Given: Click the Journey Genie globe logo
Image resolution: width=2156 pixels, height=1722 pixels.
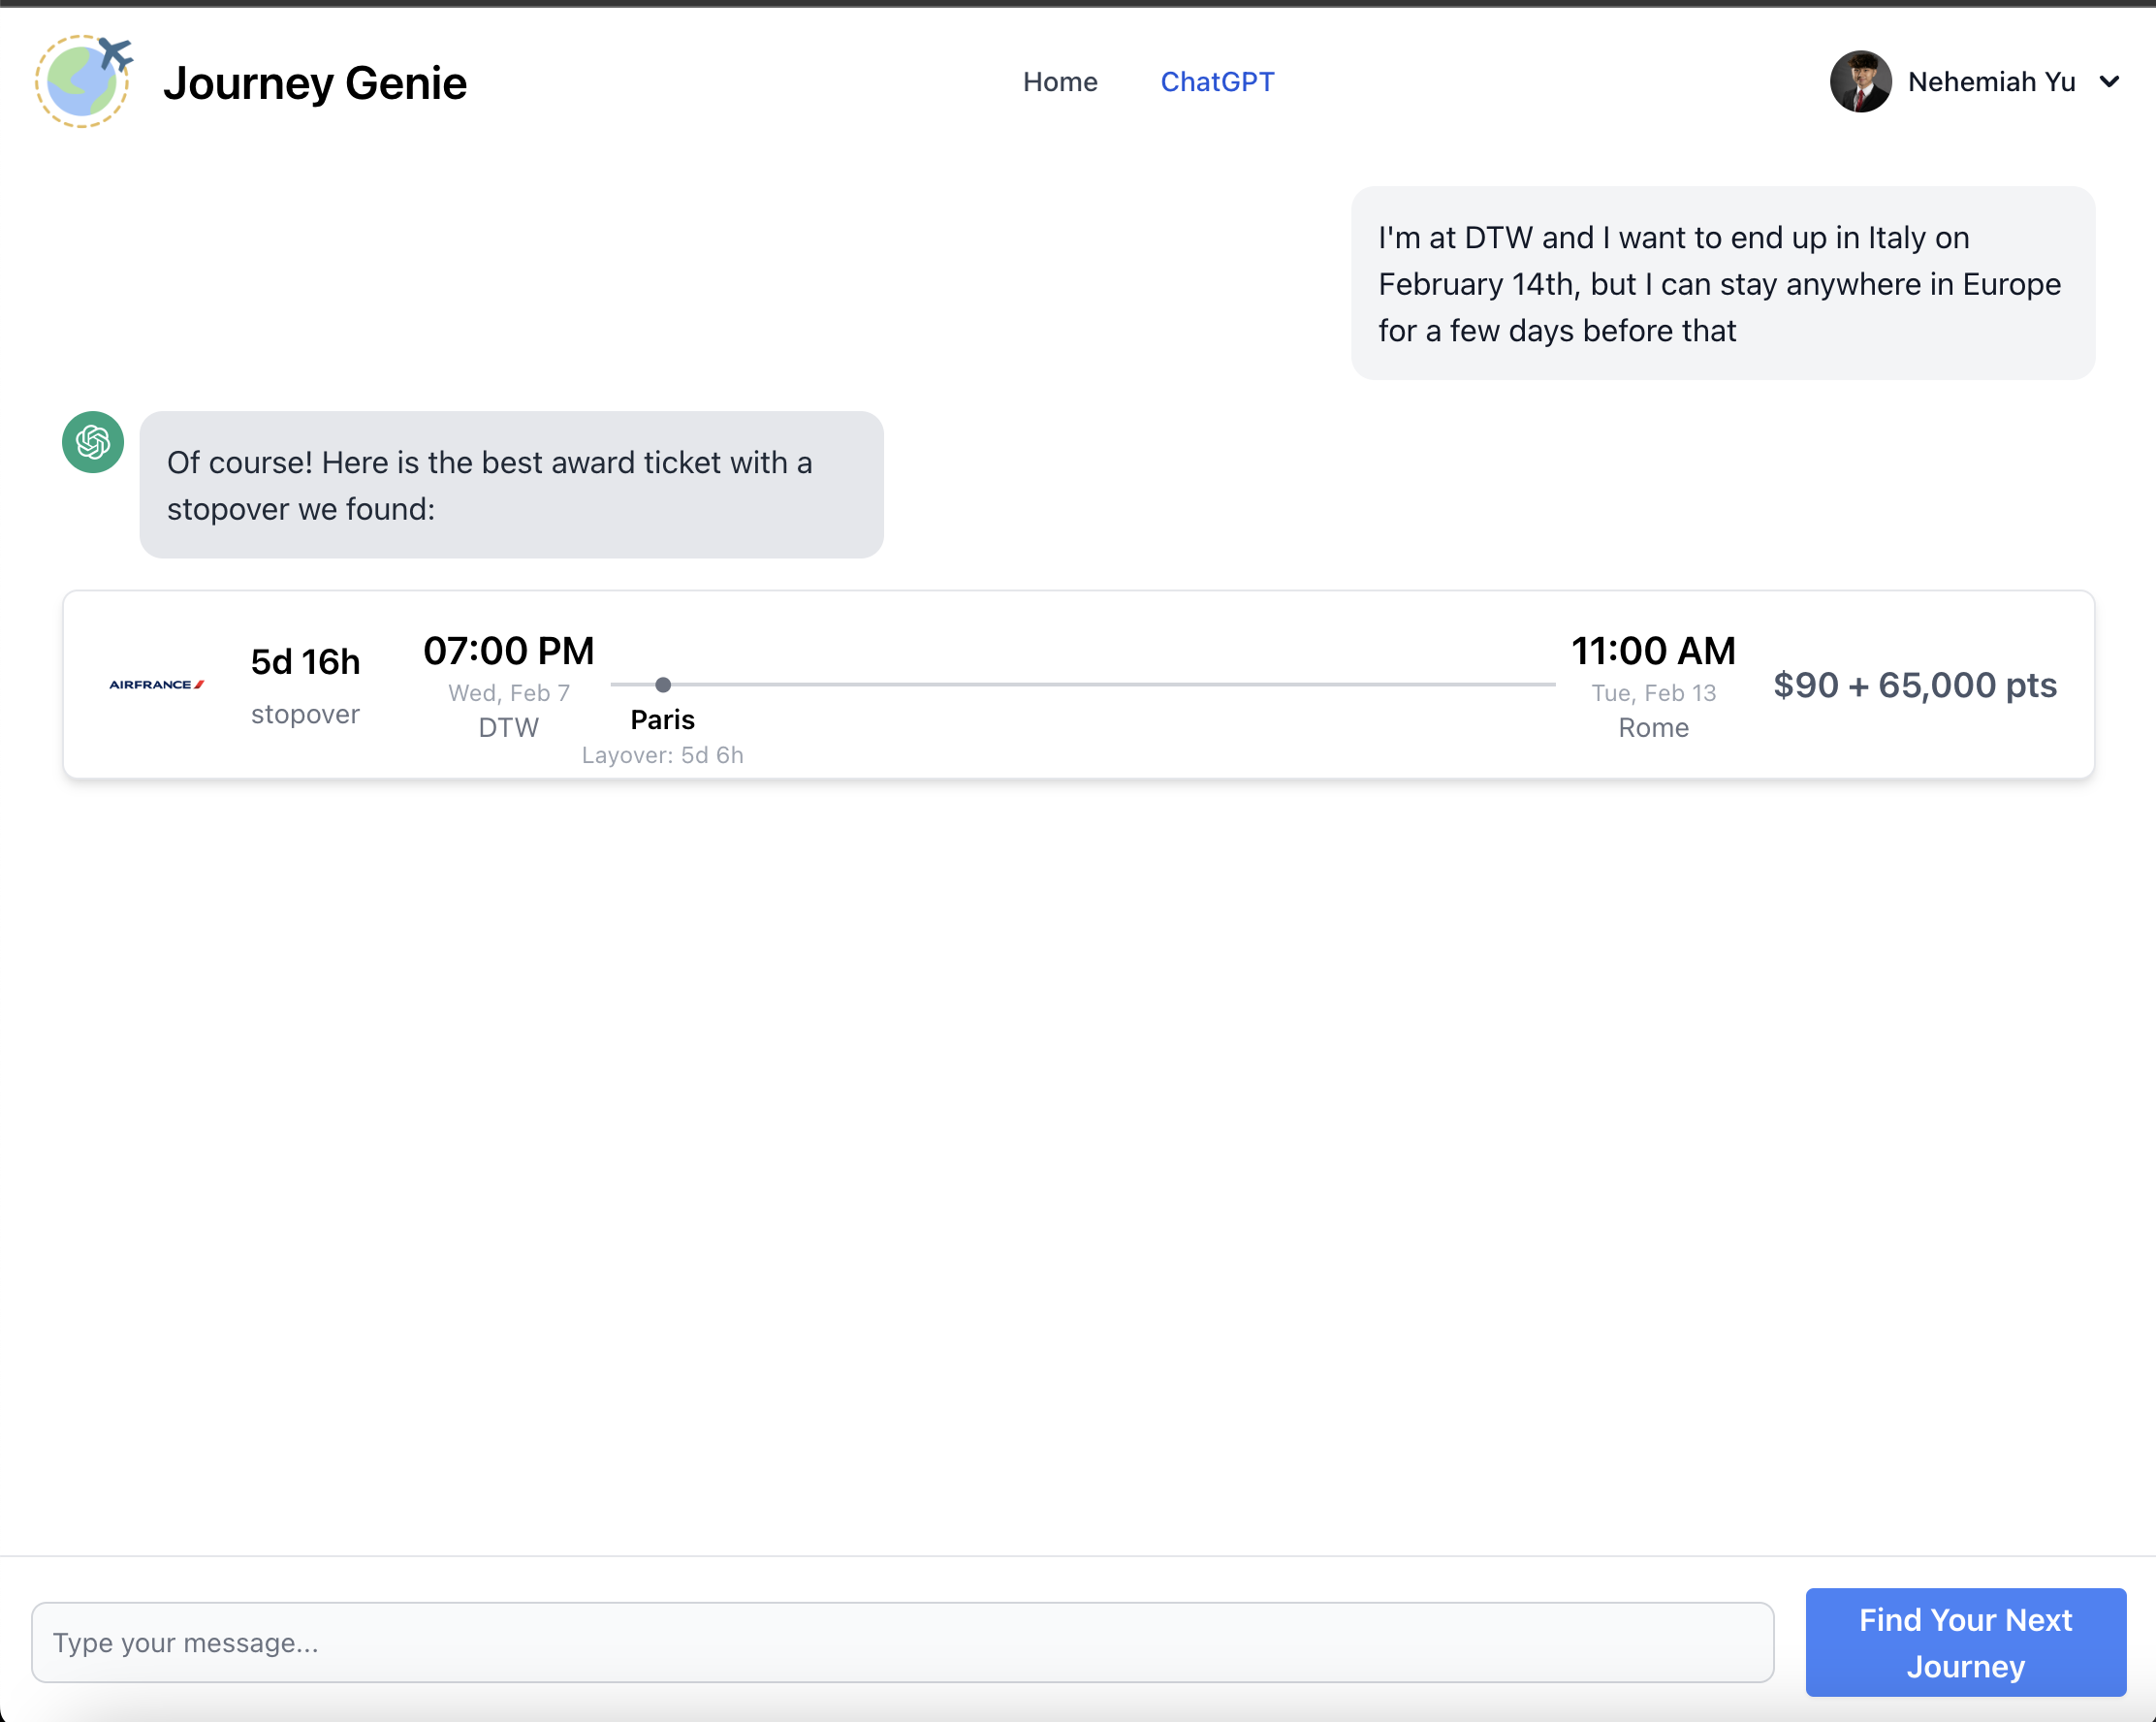Looking at the screenshot, I should [84, 81].
